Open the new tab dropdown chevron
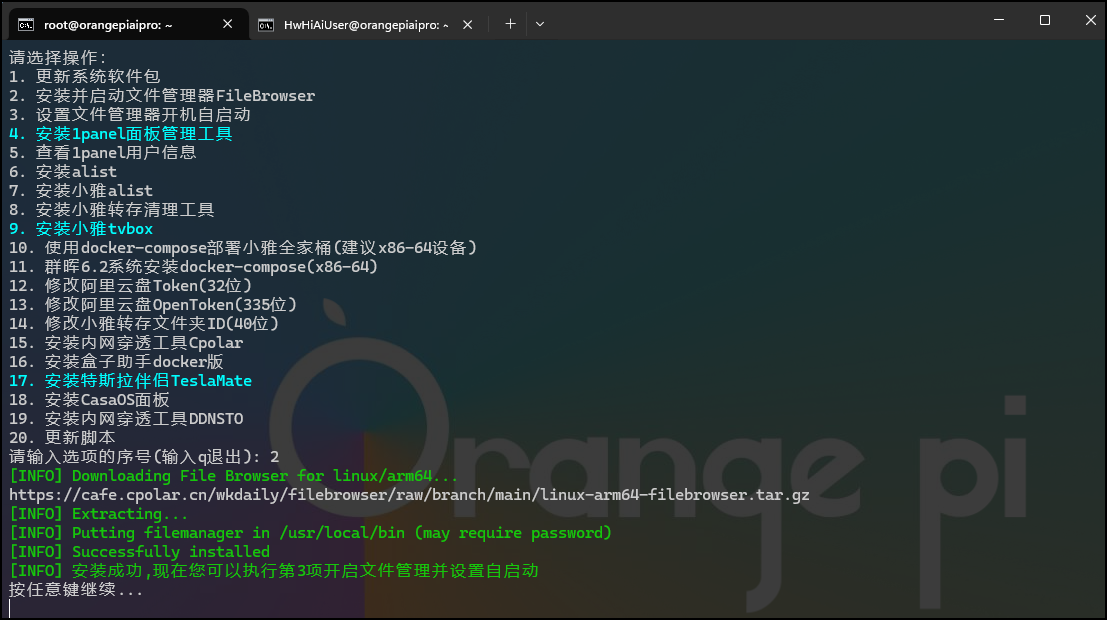 [x=539, y=24]
